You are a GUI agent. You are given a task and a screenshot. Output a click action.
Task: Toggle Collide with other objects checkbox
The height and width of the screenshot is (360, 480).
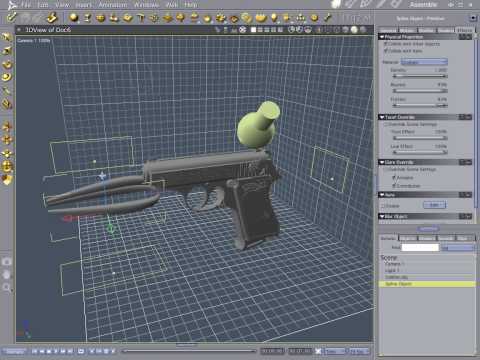pyautogui.click(x=386, y=44)
